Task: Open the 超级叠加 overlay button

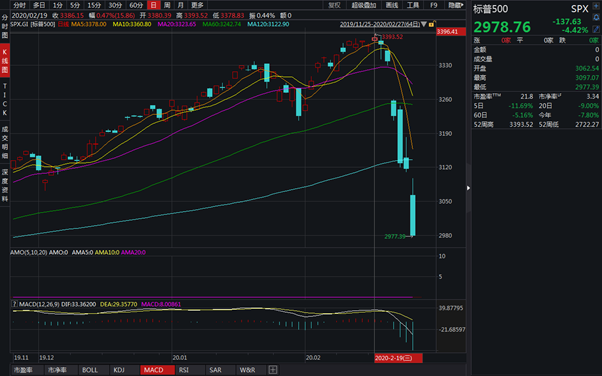Action: coord(364,5)
